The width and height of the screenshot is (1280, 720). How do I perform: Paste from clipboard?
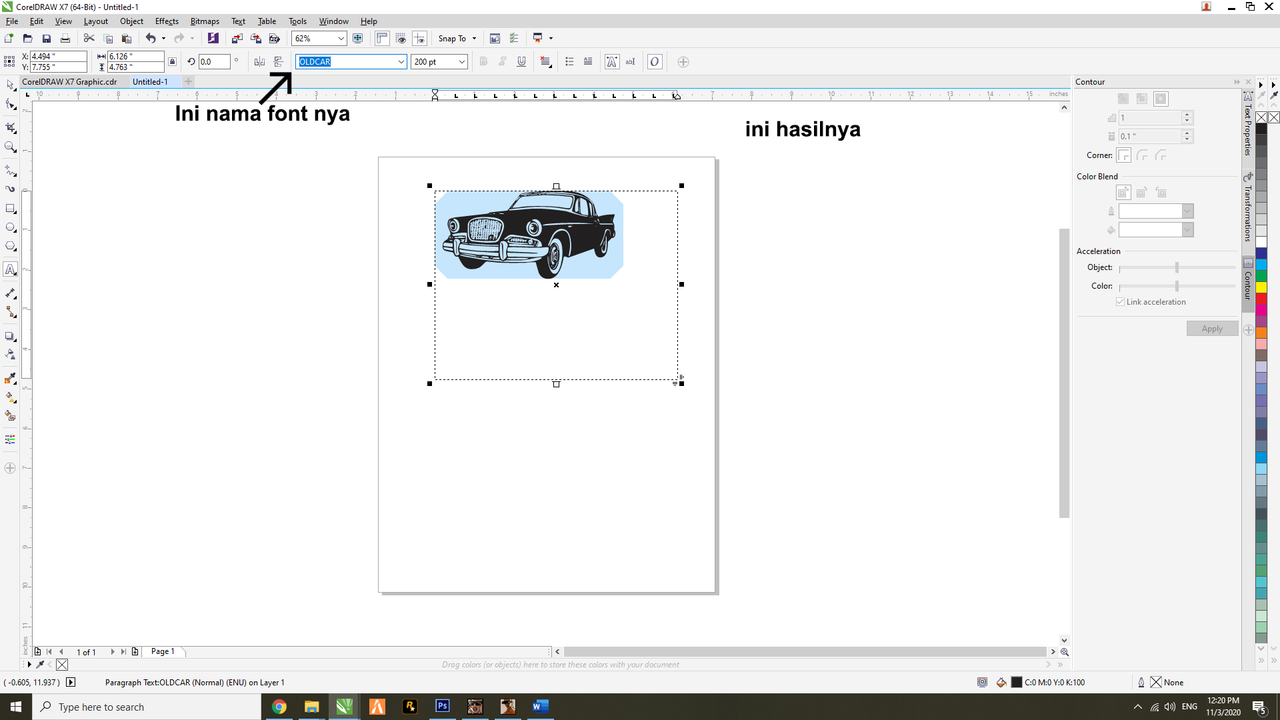[126, 38]
